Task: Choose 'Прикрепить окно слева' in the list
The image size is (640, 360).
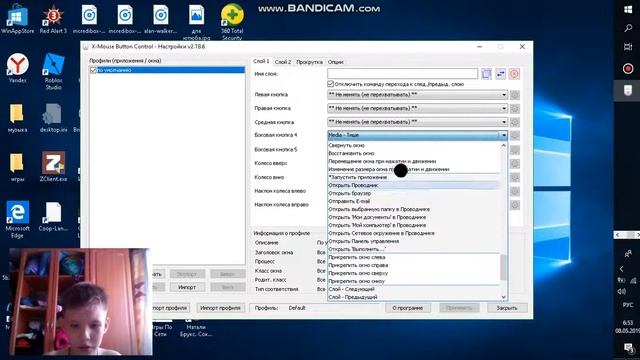Action: click(413, 258)
